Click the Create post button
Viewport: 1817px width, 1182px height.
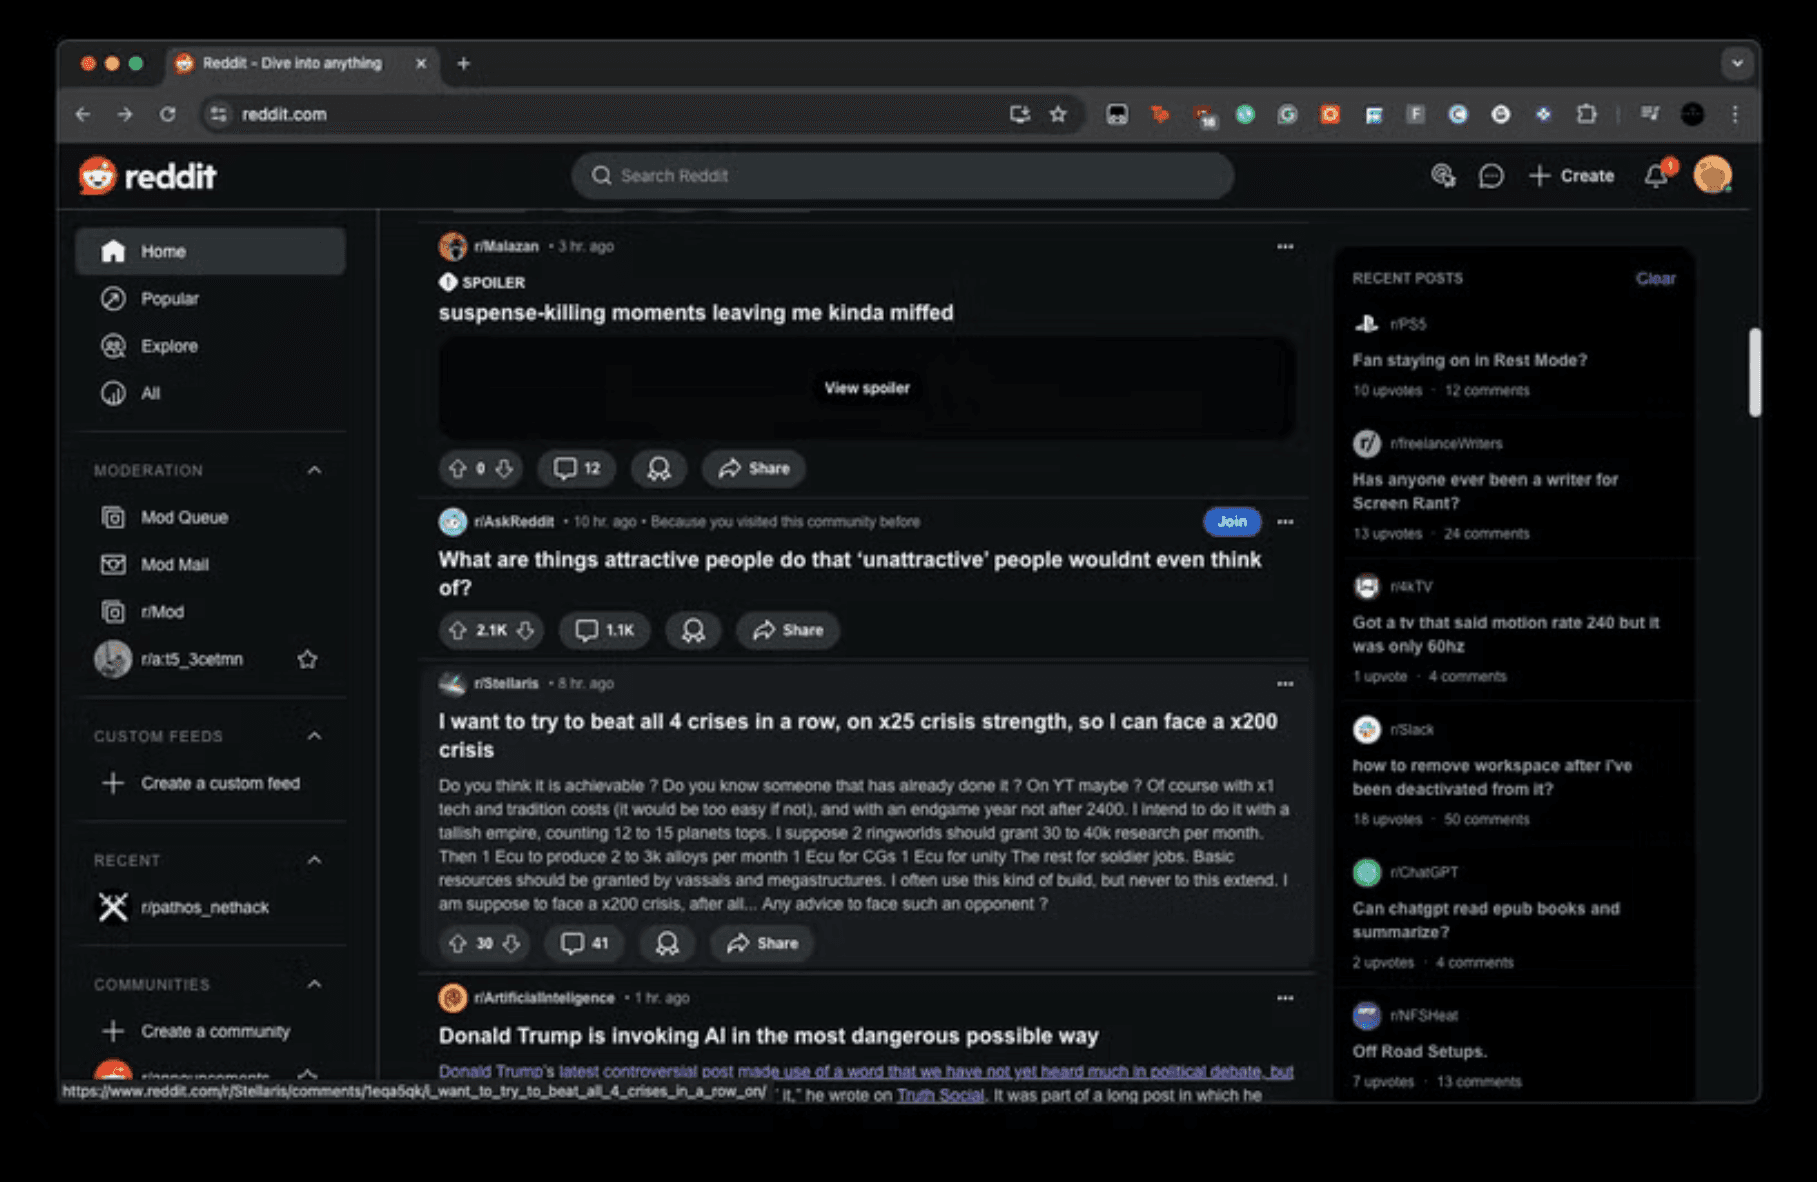click(x=1571, y=176)
